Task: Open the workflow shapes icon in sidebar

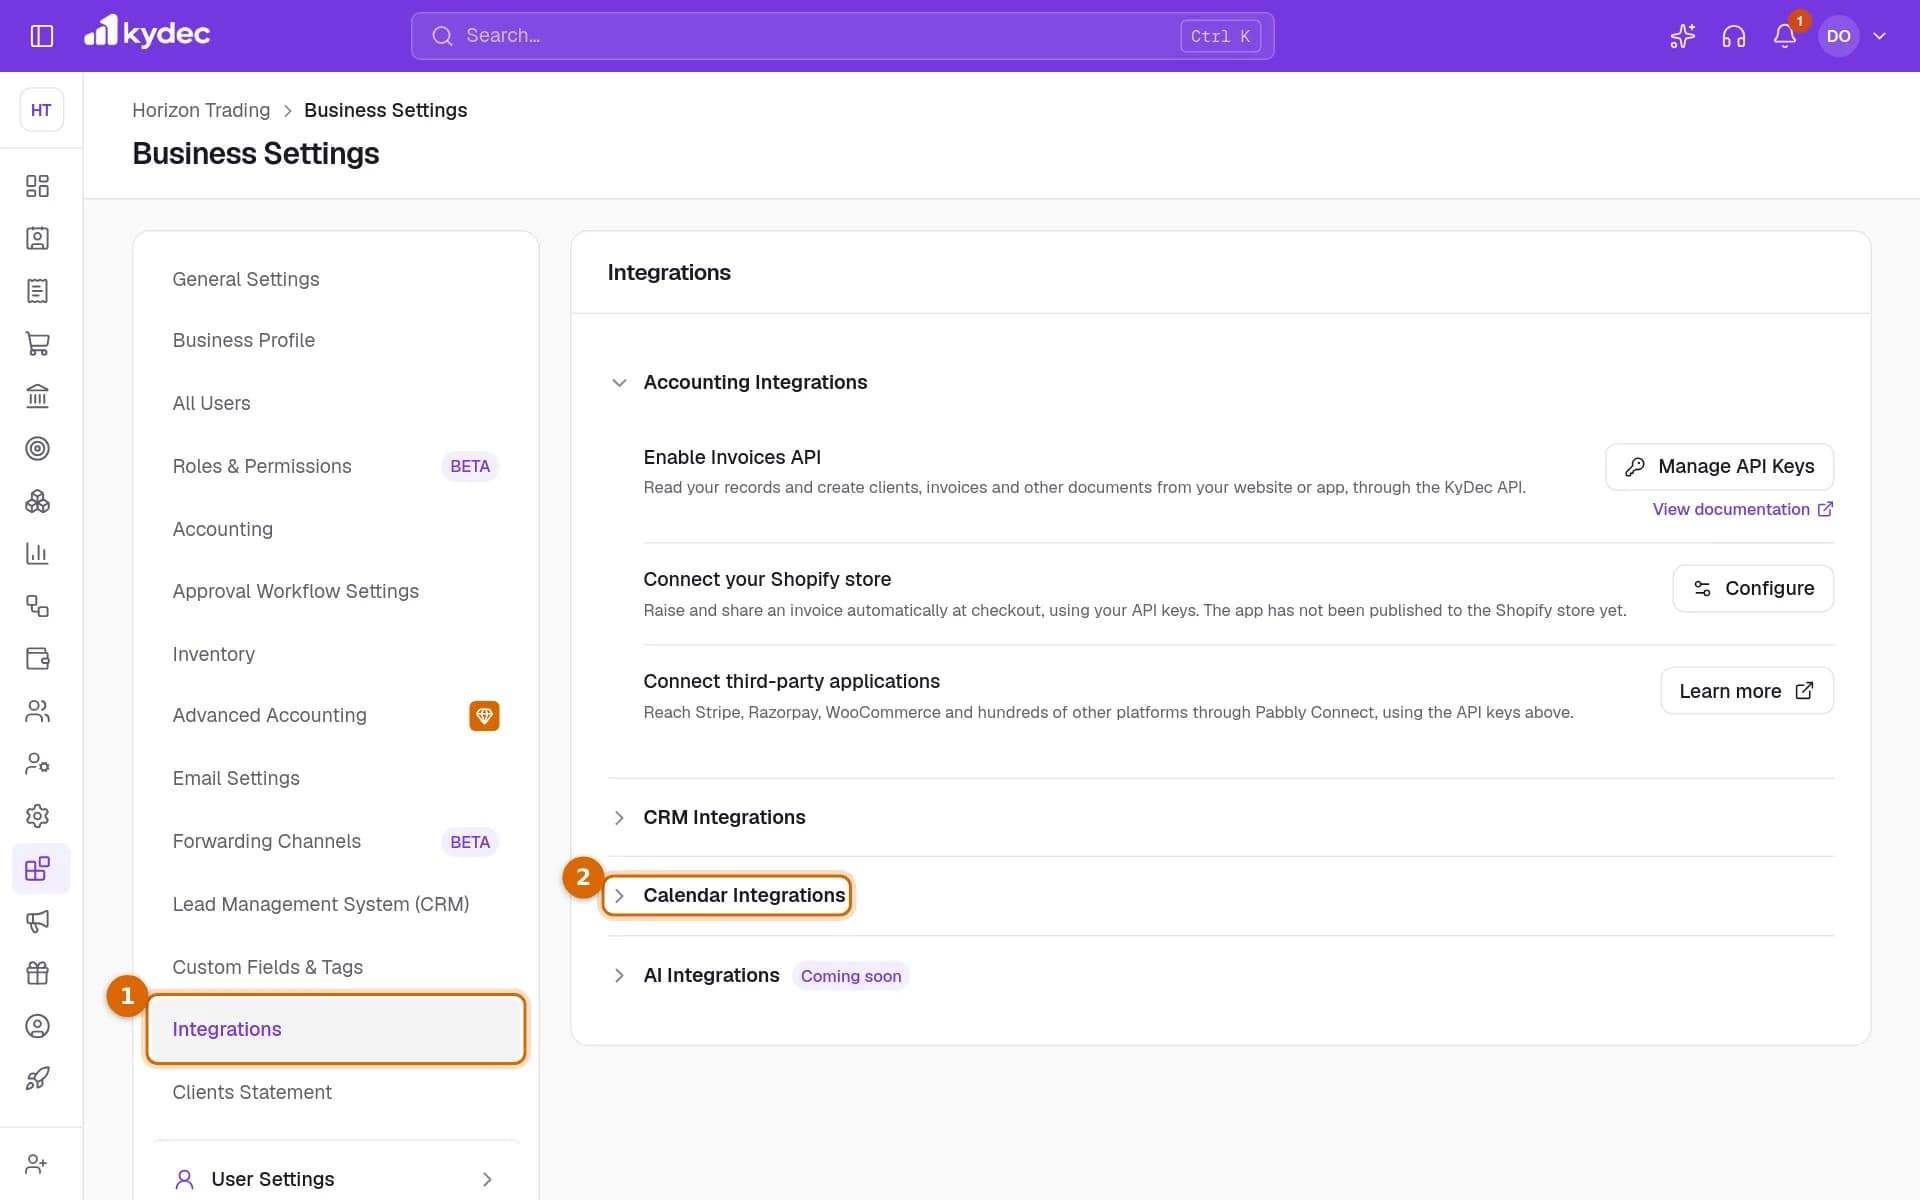Action: click(x=37, y=606)
